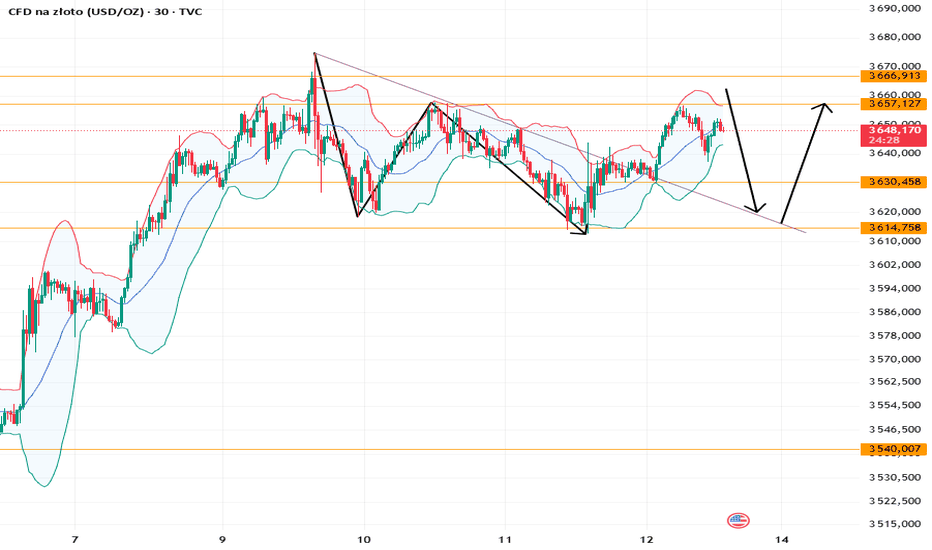Select the 3614,758 orange price label
This screenshot has height=550, width=932.
click(893, 228)
